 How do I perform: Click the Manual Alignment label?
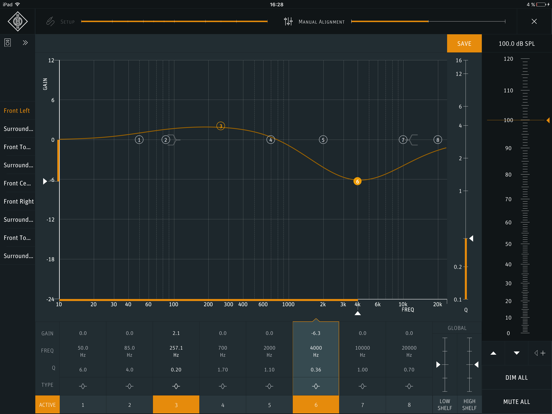click(x=321, y=22)
